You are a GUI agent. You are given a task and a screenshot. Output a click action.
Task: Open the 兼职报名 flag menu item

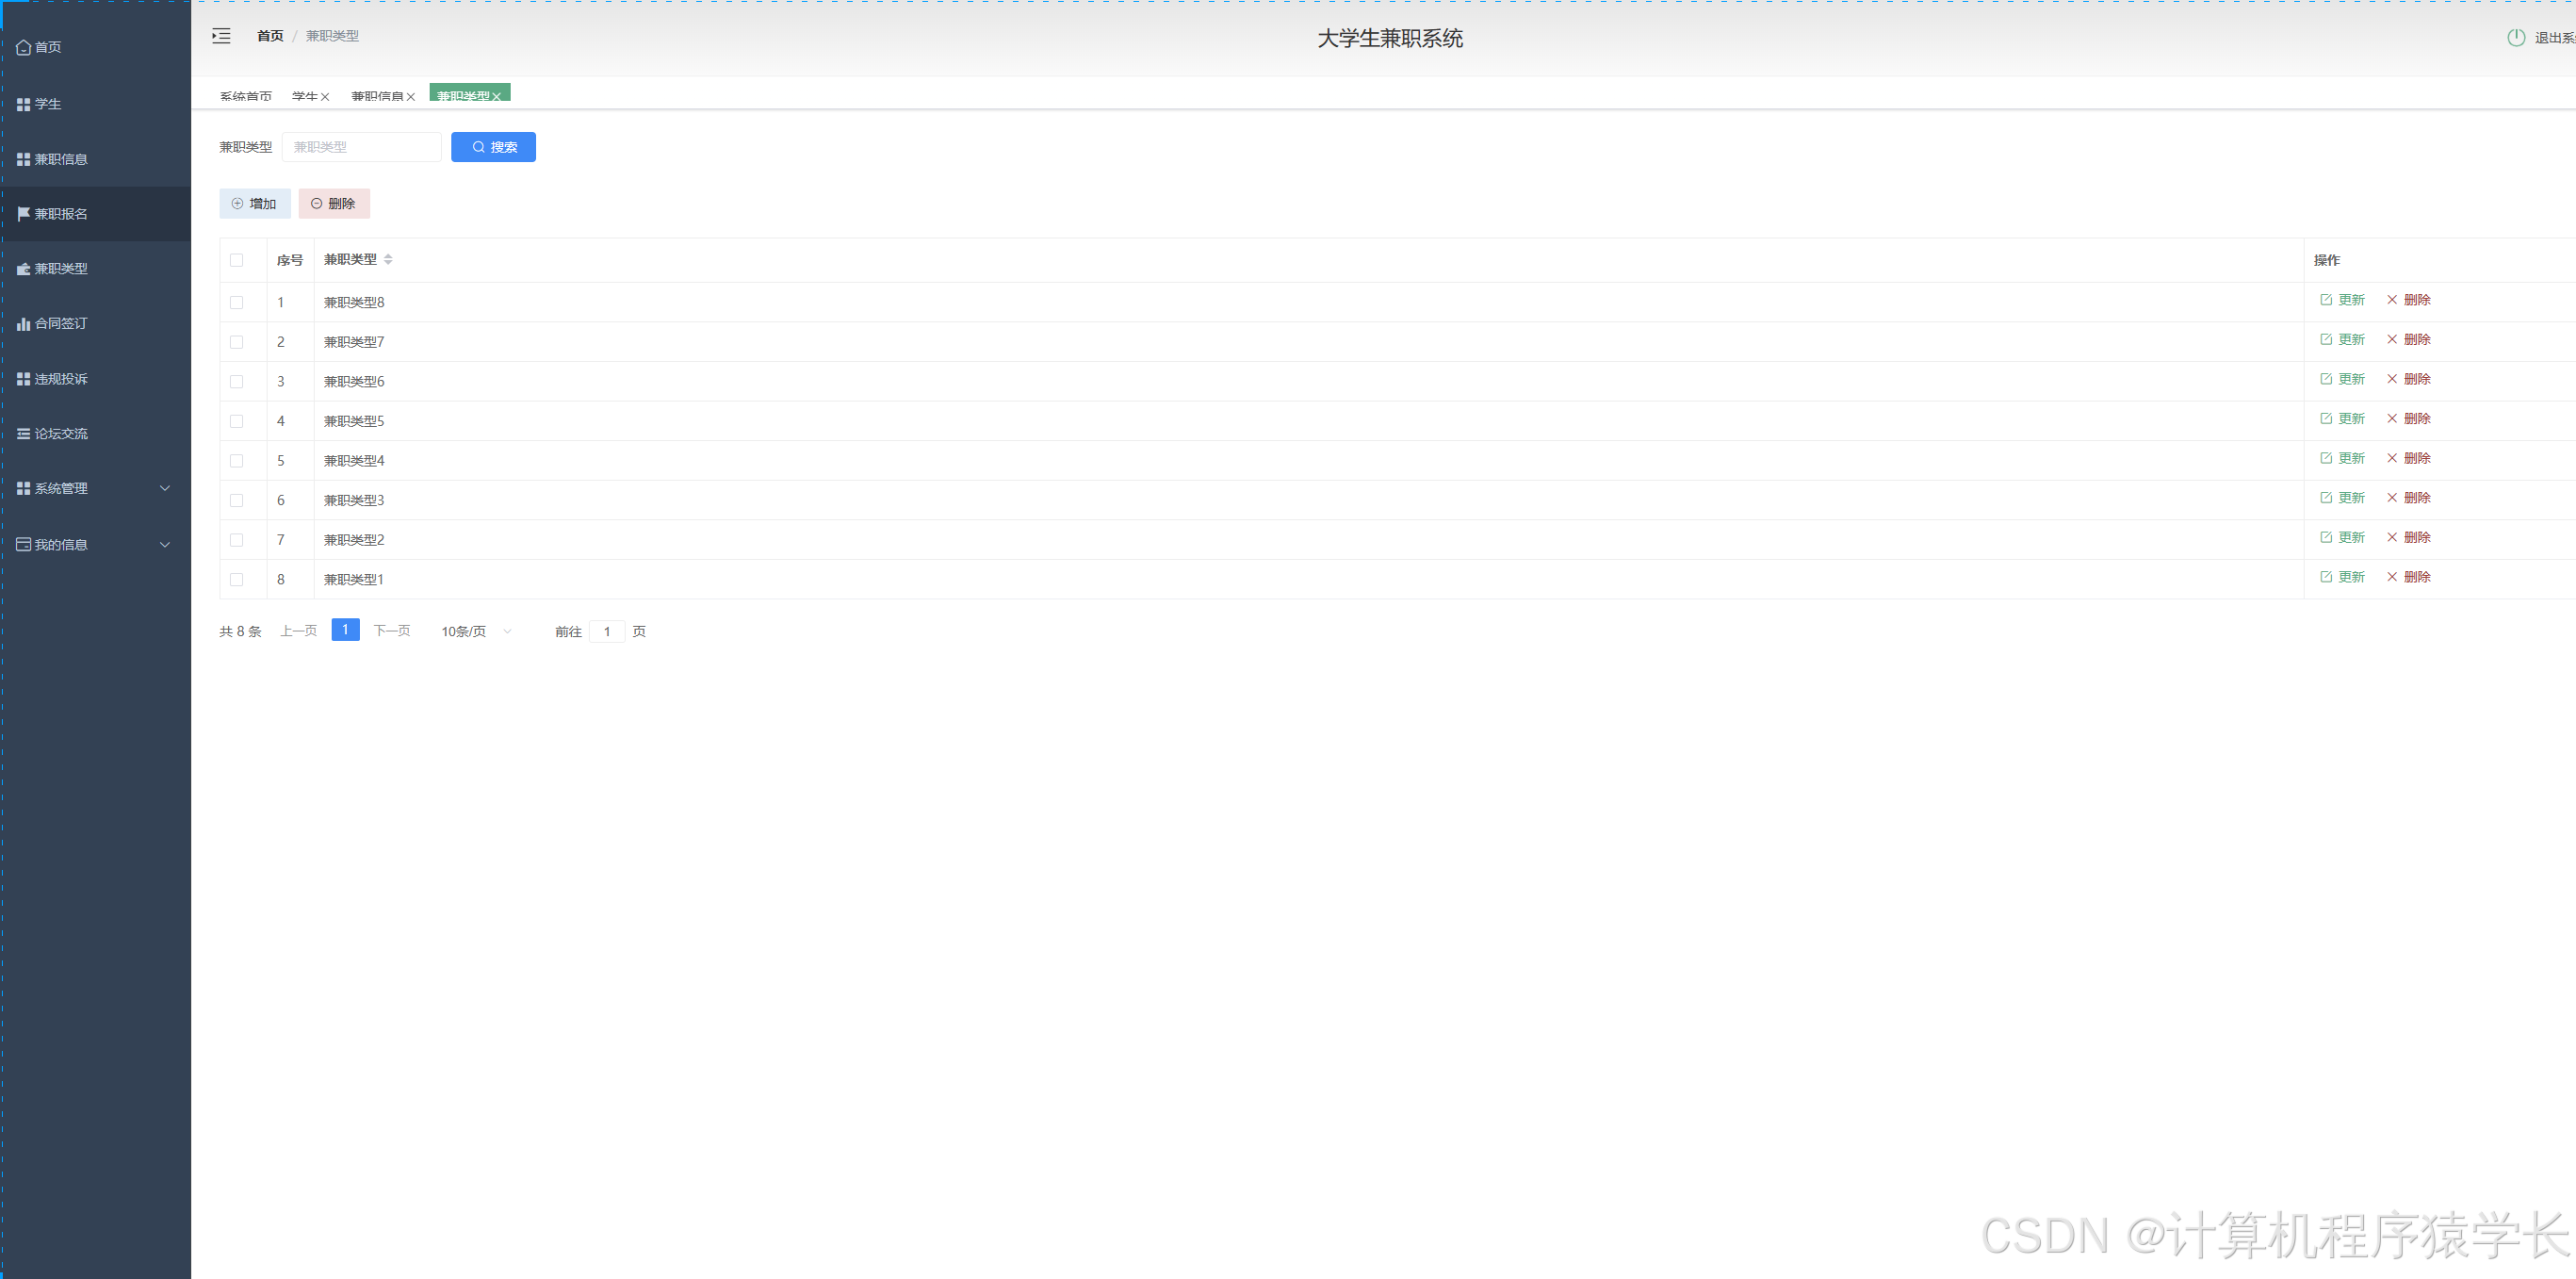60,214
